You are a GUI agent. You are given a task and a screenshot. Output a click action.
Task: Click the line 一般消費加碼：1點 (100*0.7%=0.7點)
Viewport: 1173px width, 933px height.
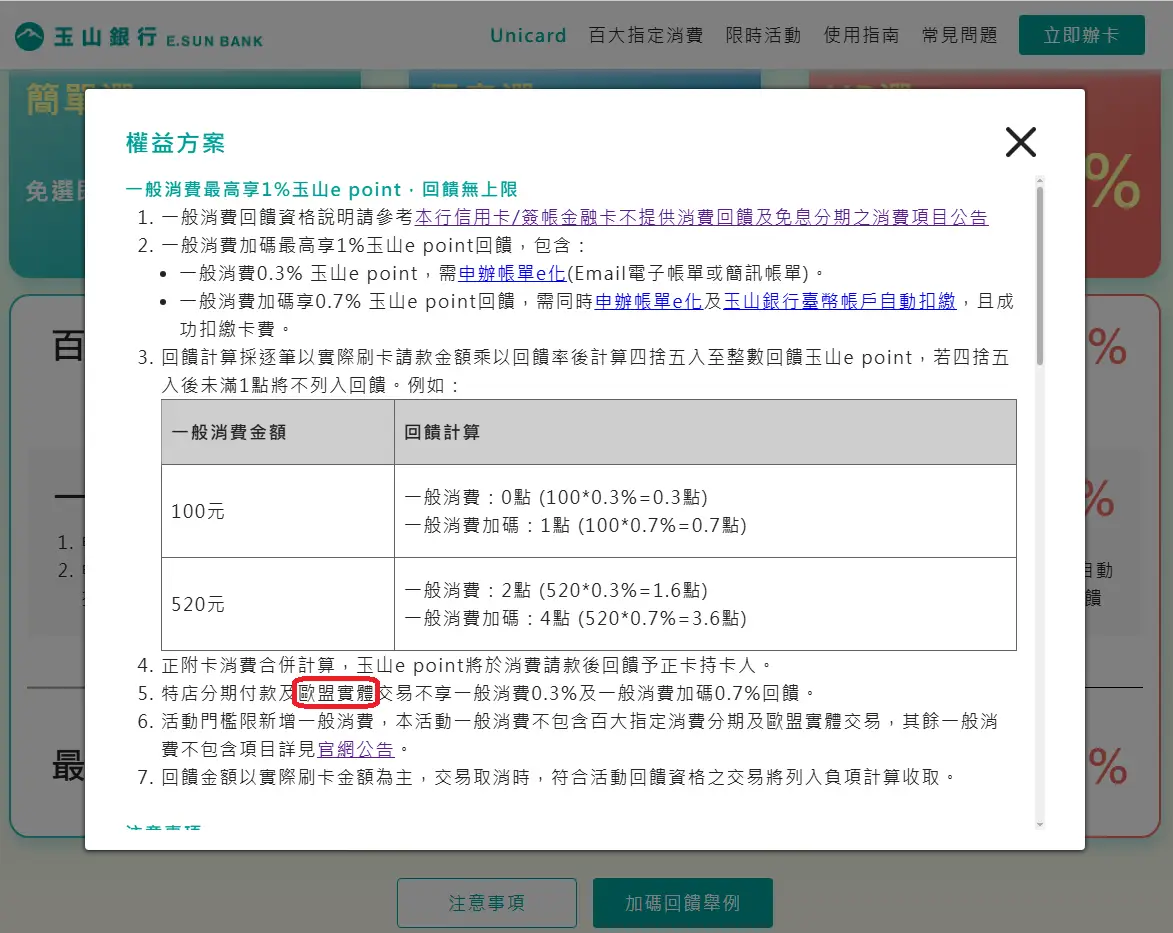[575, 525]
